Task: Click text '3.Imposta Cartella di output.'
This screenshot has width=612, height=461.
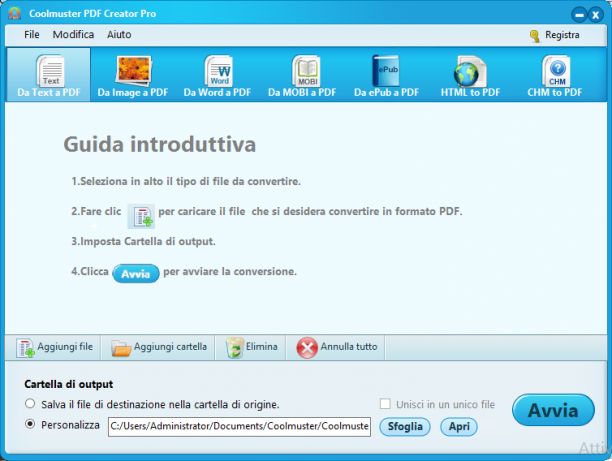Action: coord(143,241)
